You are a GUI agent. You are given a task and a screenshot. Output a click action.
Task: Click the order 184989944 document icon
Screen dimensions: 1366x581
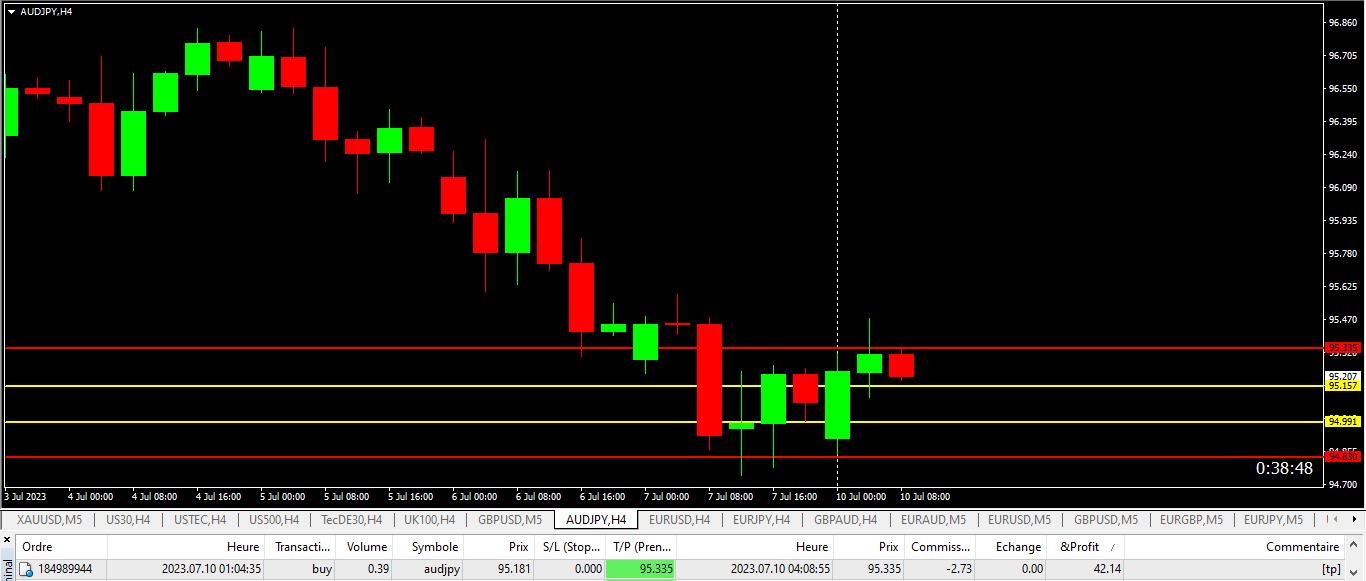click(x=26, y=569)
